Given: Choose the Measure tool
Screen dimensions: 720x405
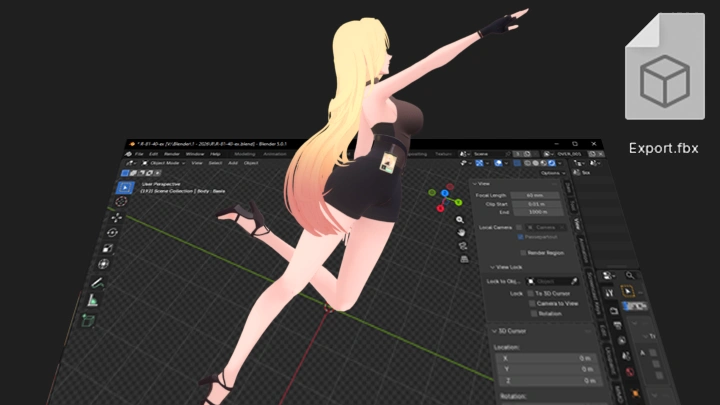Looking at the screenshot, I should pyautogui.click(x=93, y=300).
